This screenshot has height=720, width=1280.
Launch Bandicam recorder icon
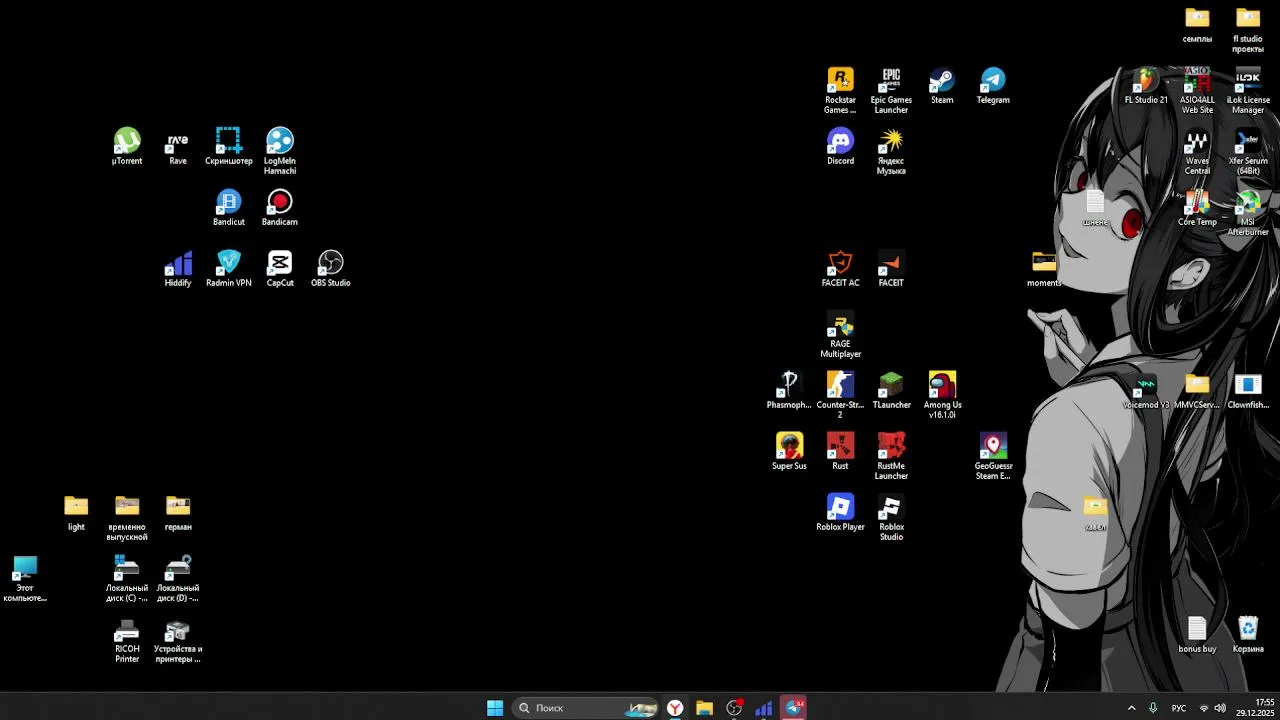280,207
